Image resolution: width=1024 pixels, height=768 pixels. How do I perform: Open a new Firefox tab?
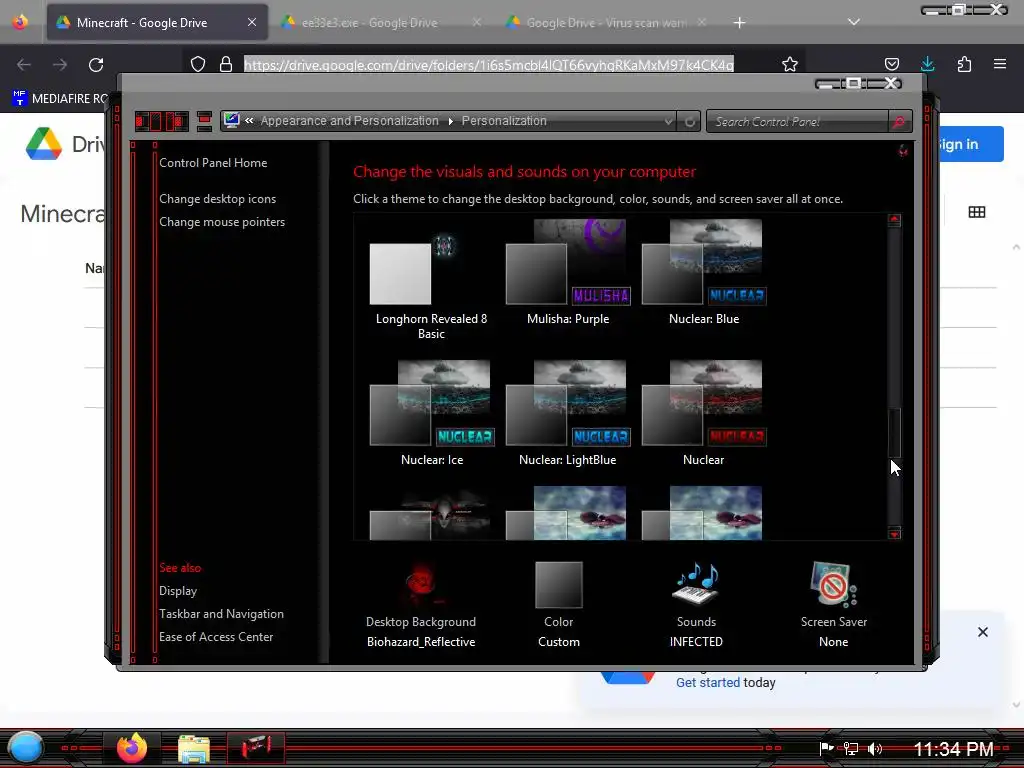[739, 23]
